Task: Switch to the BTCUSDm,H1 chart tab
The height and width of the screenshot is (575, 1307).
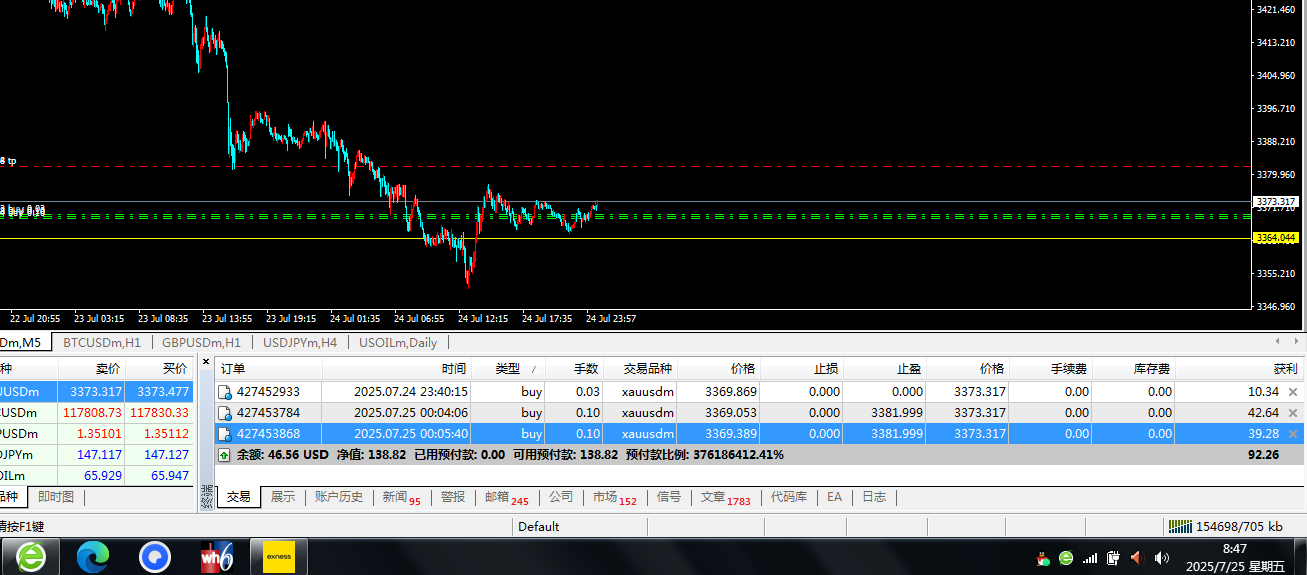Action: [101, 343]
